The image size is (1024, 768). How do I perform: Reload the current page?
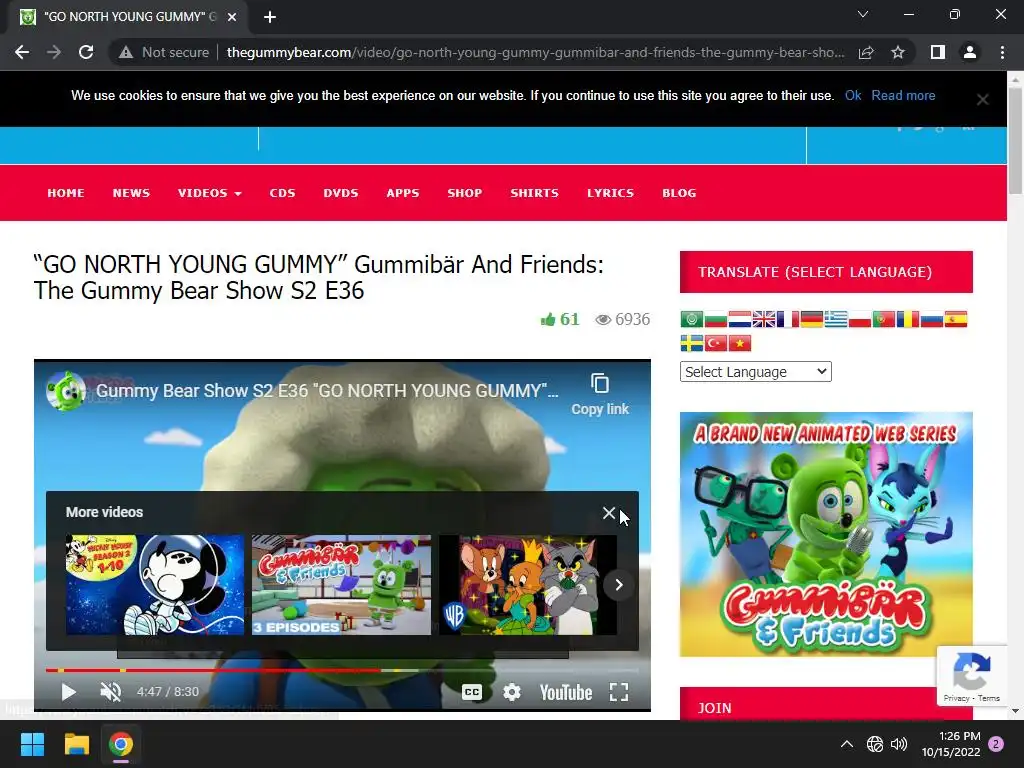click(86, 52)
